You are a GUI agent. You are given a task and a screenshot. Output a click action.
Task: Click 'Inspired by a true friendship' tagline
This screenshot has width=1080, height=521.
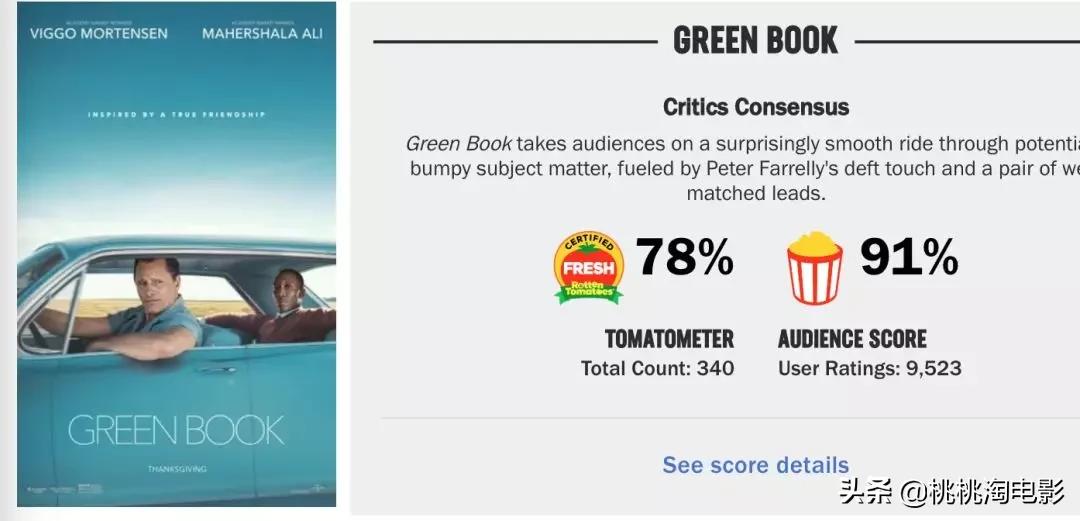pyautogui.click(x=176, y=115)
